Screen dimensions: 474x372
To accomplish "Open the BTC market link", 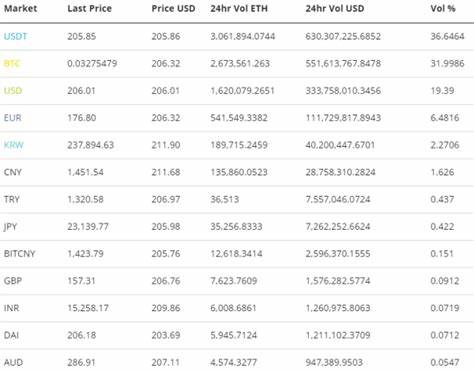I will pyautogui.click(x=12, y=63).
